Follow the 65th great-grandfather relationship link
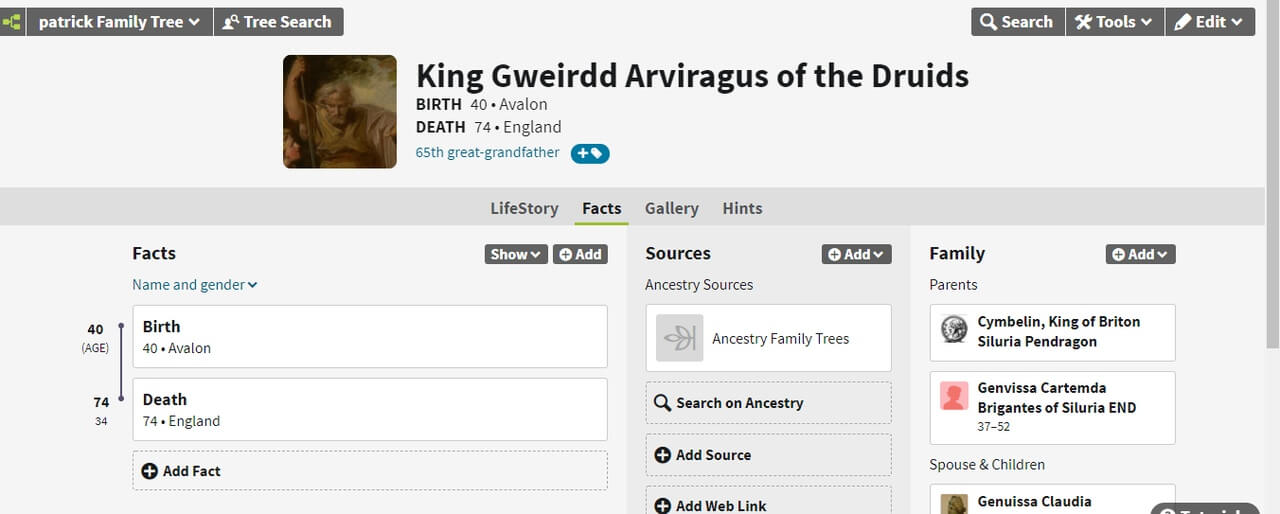Screen dimensions: 1280x514 point(488,153)
